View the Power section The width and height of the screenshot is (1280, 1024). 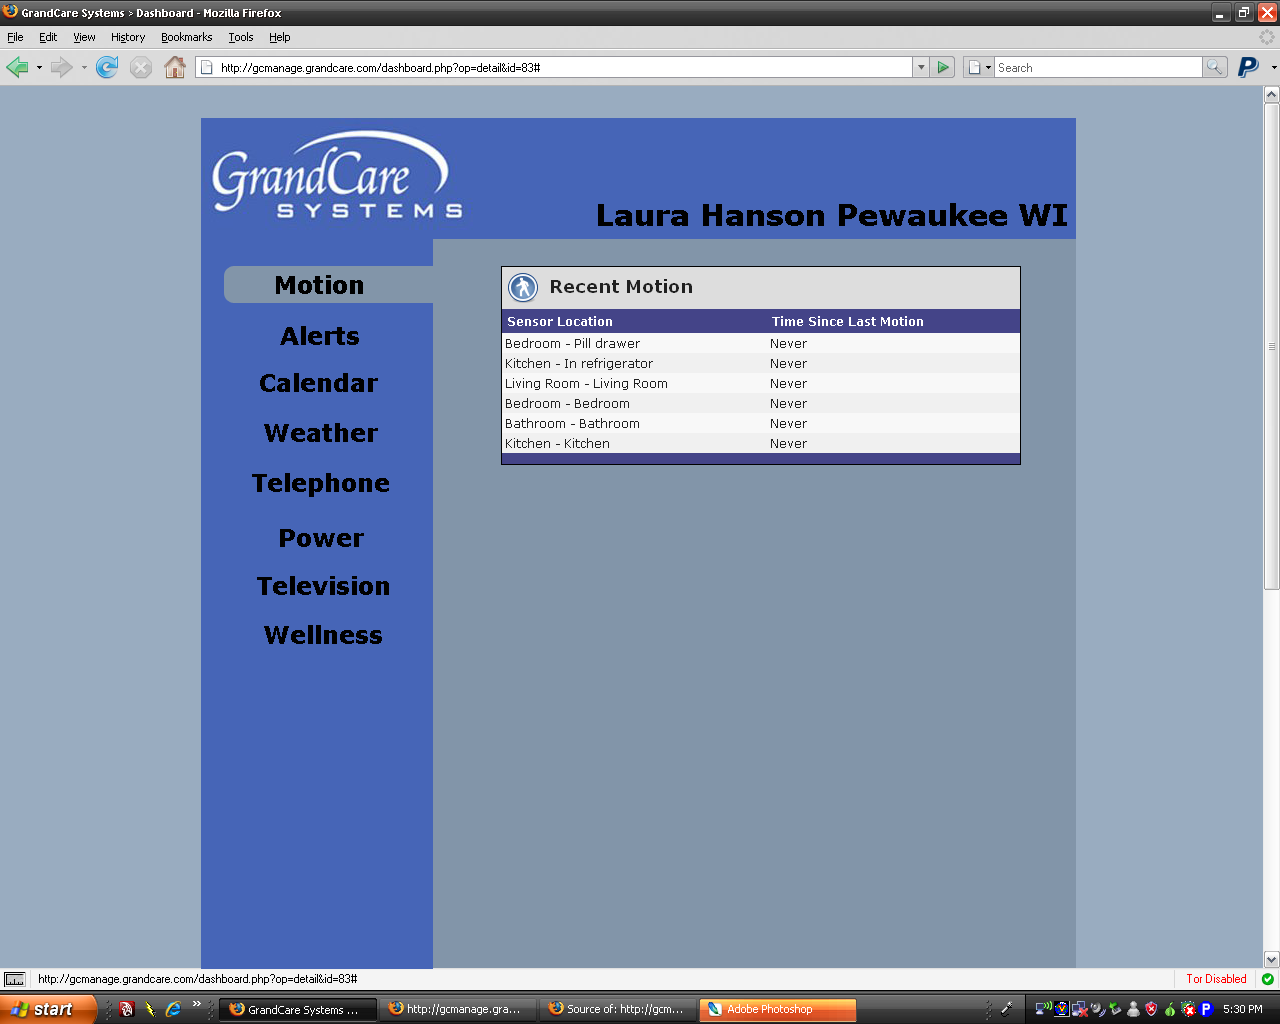click(321, 538)
